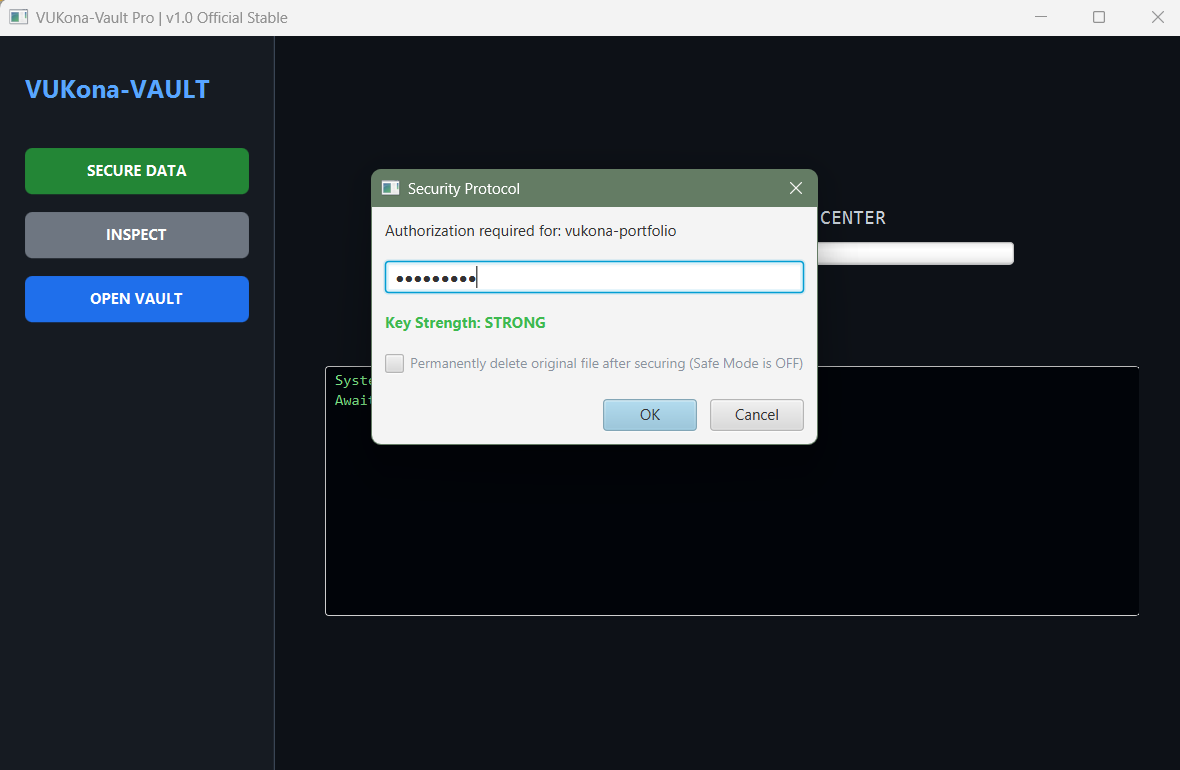This screenshot has width=1180, height=770.
Task: Toggle the permanently delete original file checkbox
Action: [395, 363]
